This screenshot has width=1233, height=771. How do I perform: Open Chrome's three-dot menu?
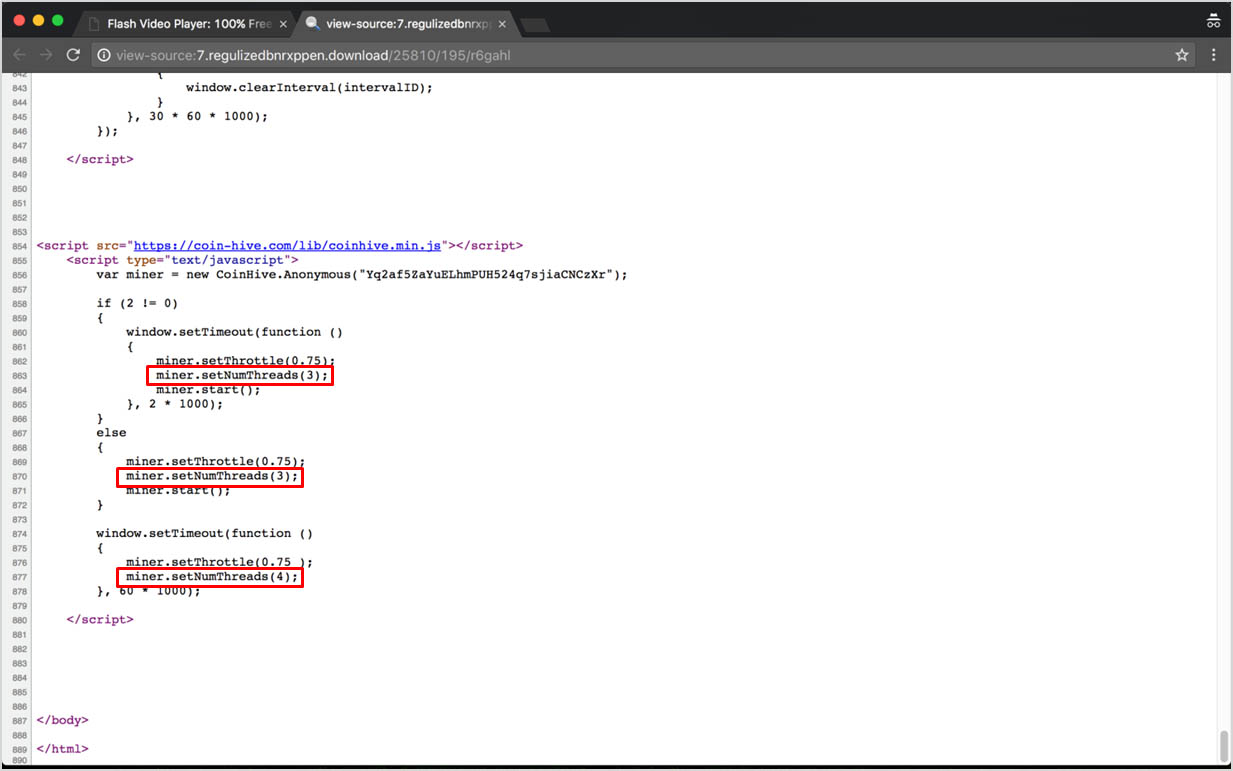(x=1214, y=55)
